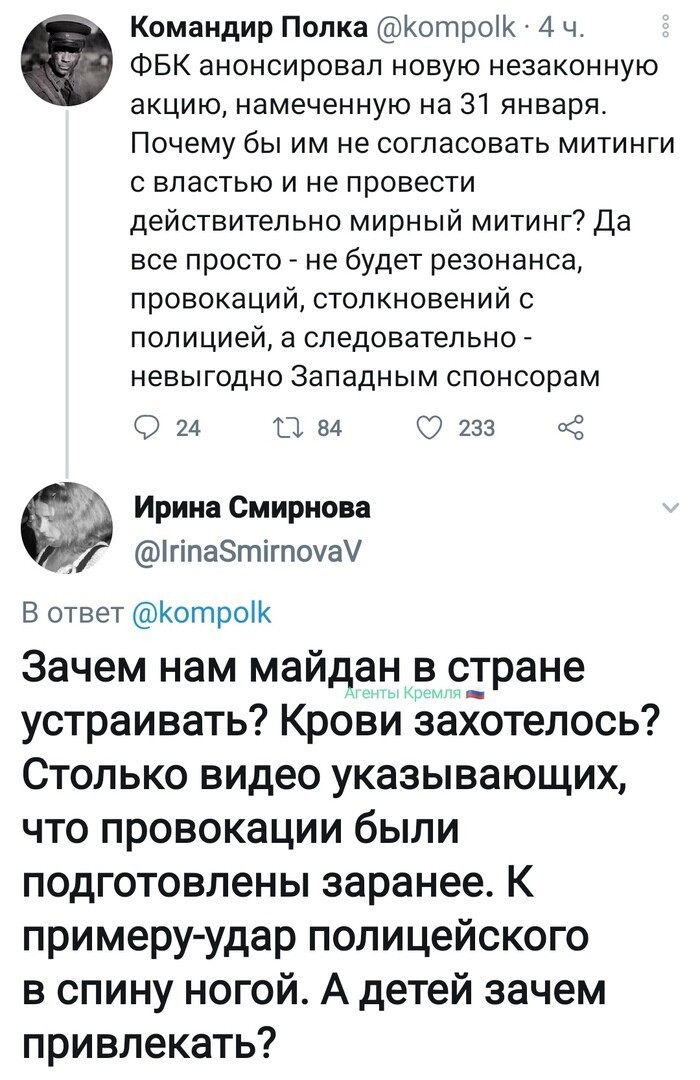The image size is (700, 1080).
Task: Open the tweet text about ФБК акцию
Action: 402,222
